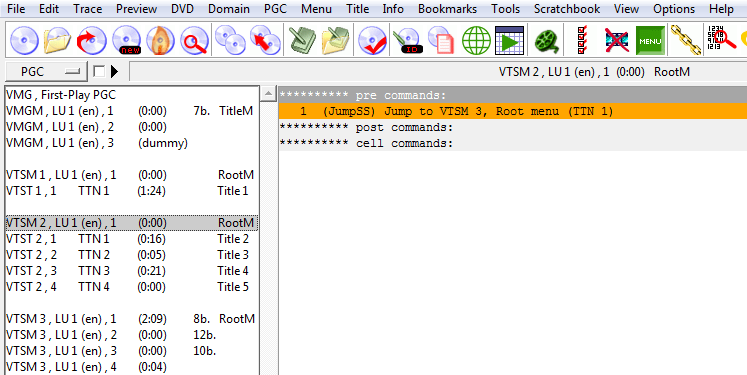Click the disc icon labeled 'new'

tap(126, 41)
